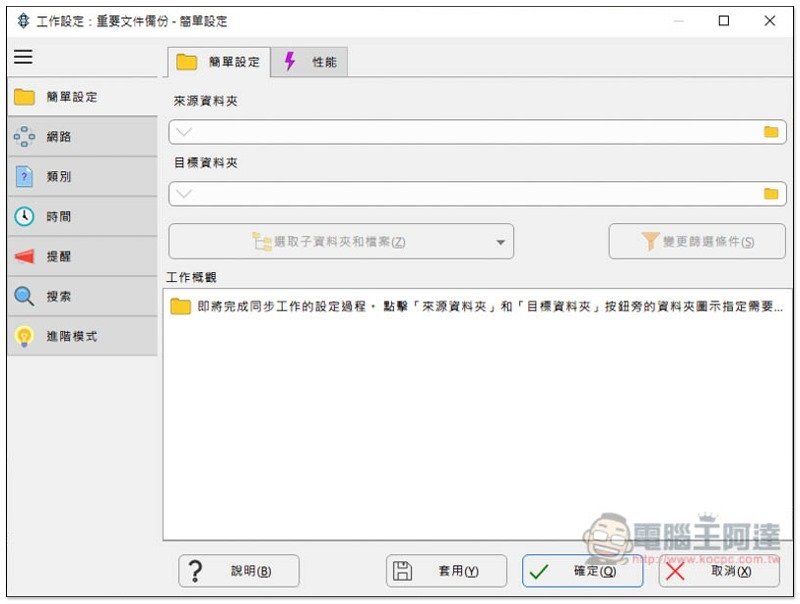Click the app icon in title bar

pos(23,21)
